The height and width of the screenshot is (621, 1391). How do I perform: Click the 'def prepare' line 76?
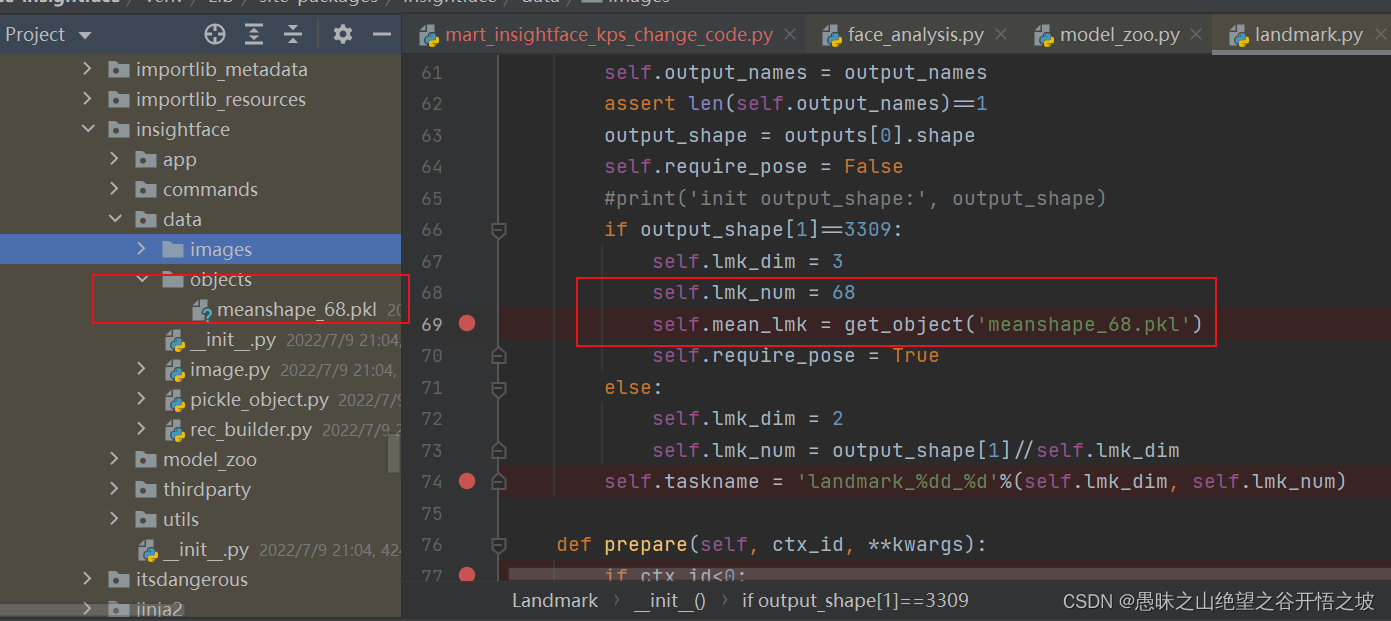click(771, 545)
